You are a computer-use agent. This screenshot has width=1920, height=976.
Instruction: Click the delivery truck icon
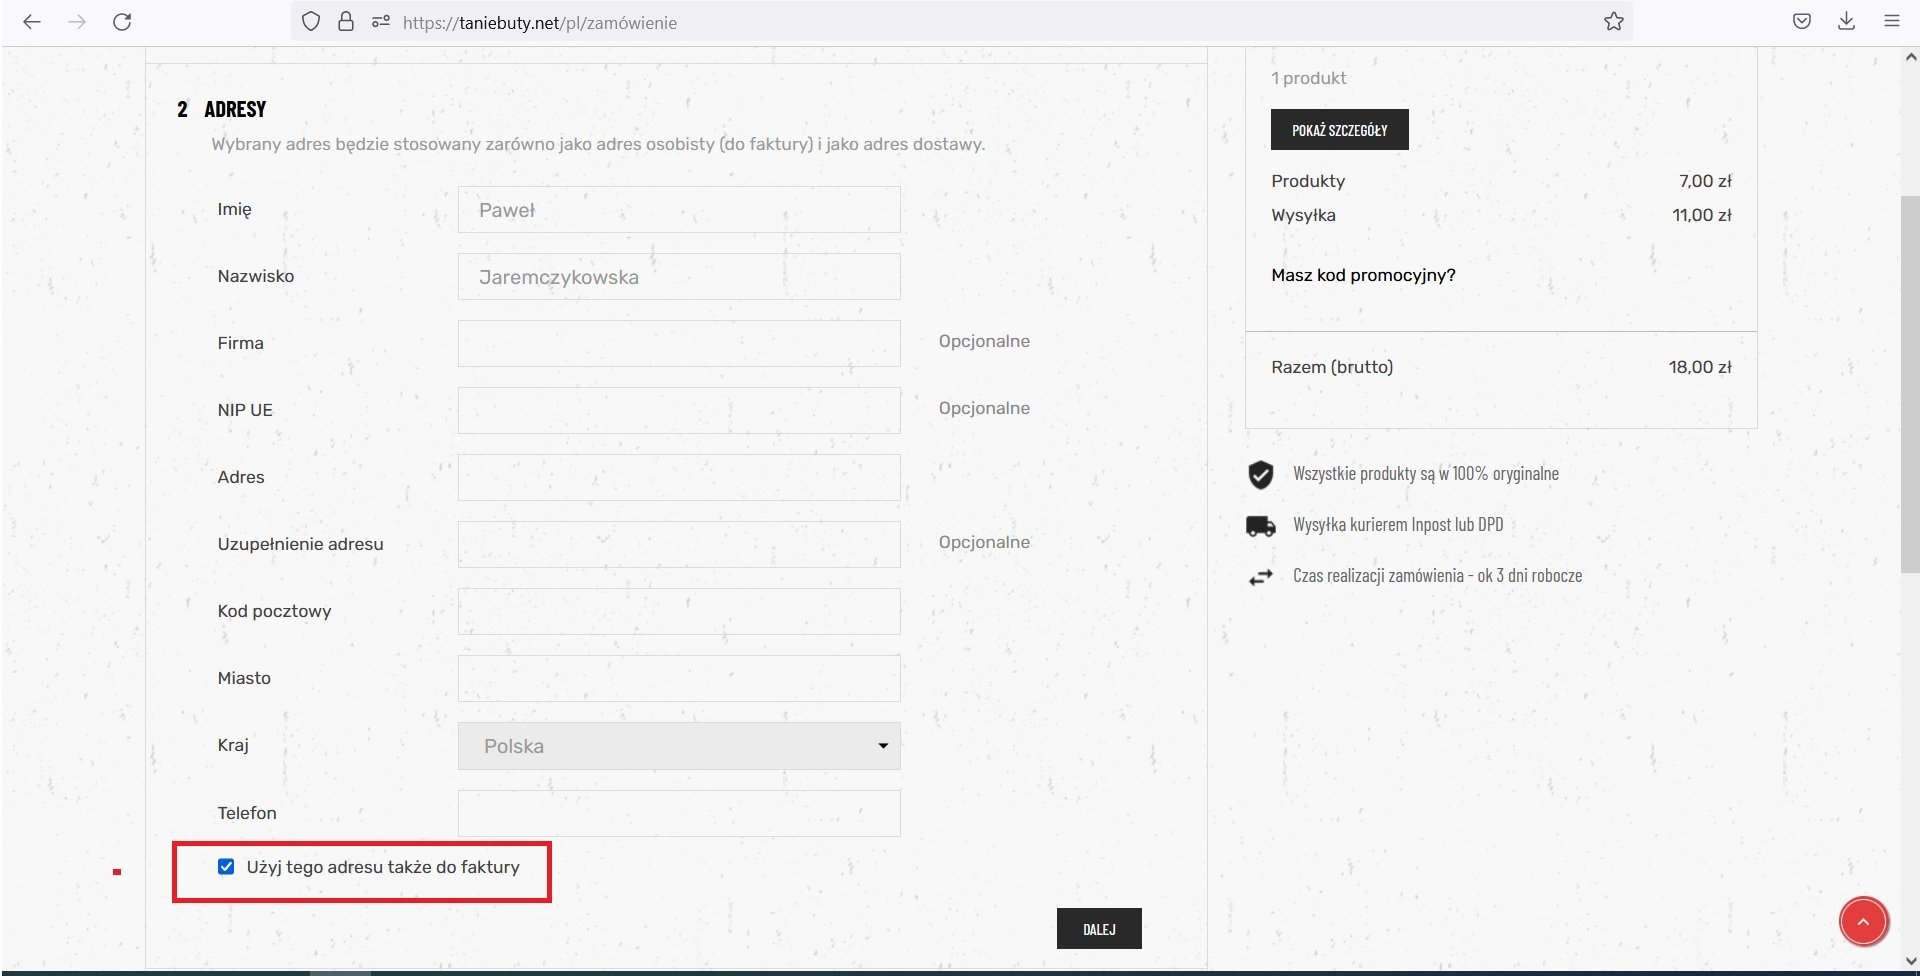click(1261, 526)
